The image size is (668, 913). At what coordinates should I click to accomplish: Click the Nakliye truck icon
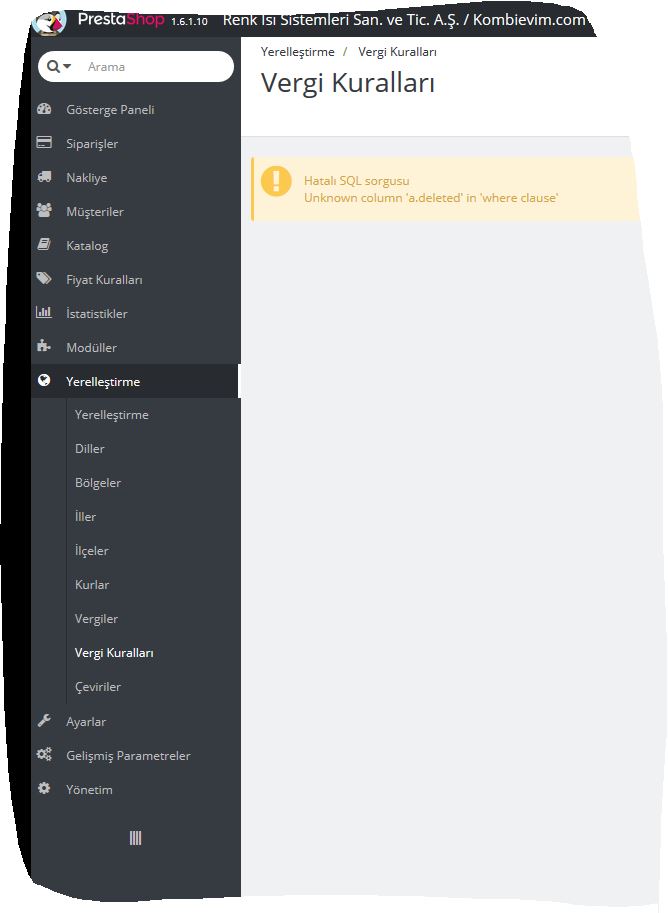[44, 177]
